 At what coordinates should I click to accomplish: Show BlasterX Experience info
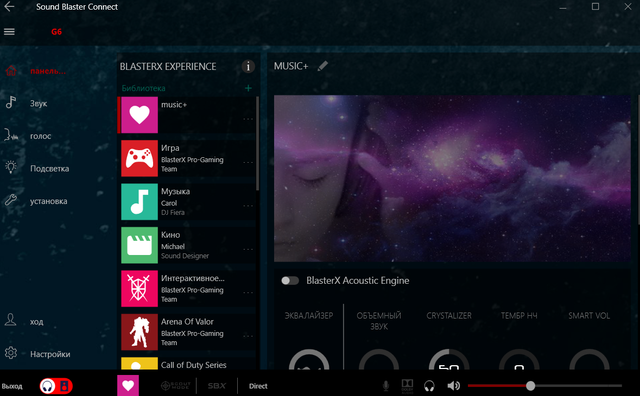pos(248,66)
